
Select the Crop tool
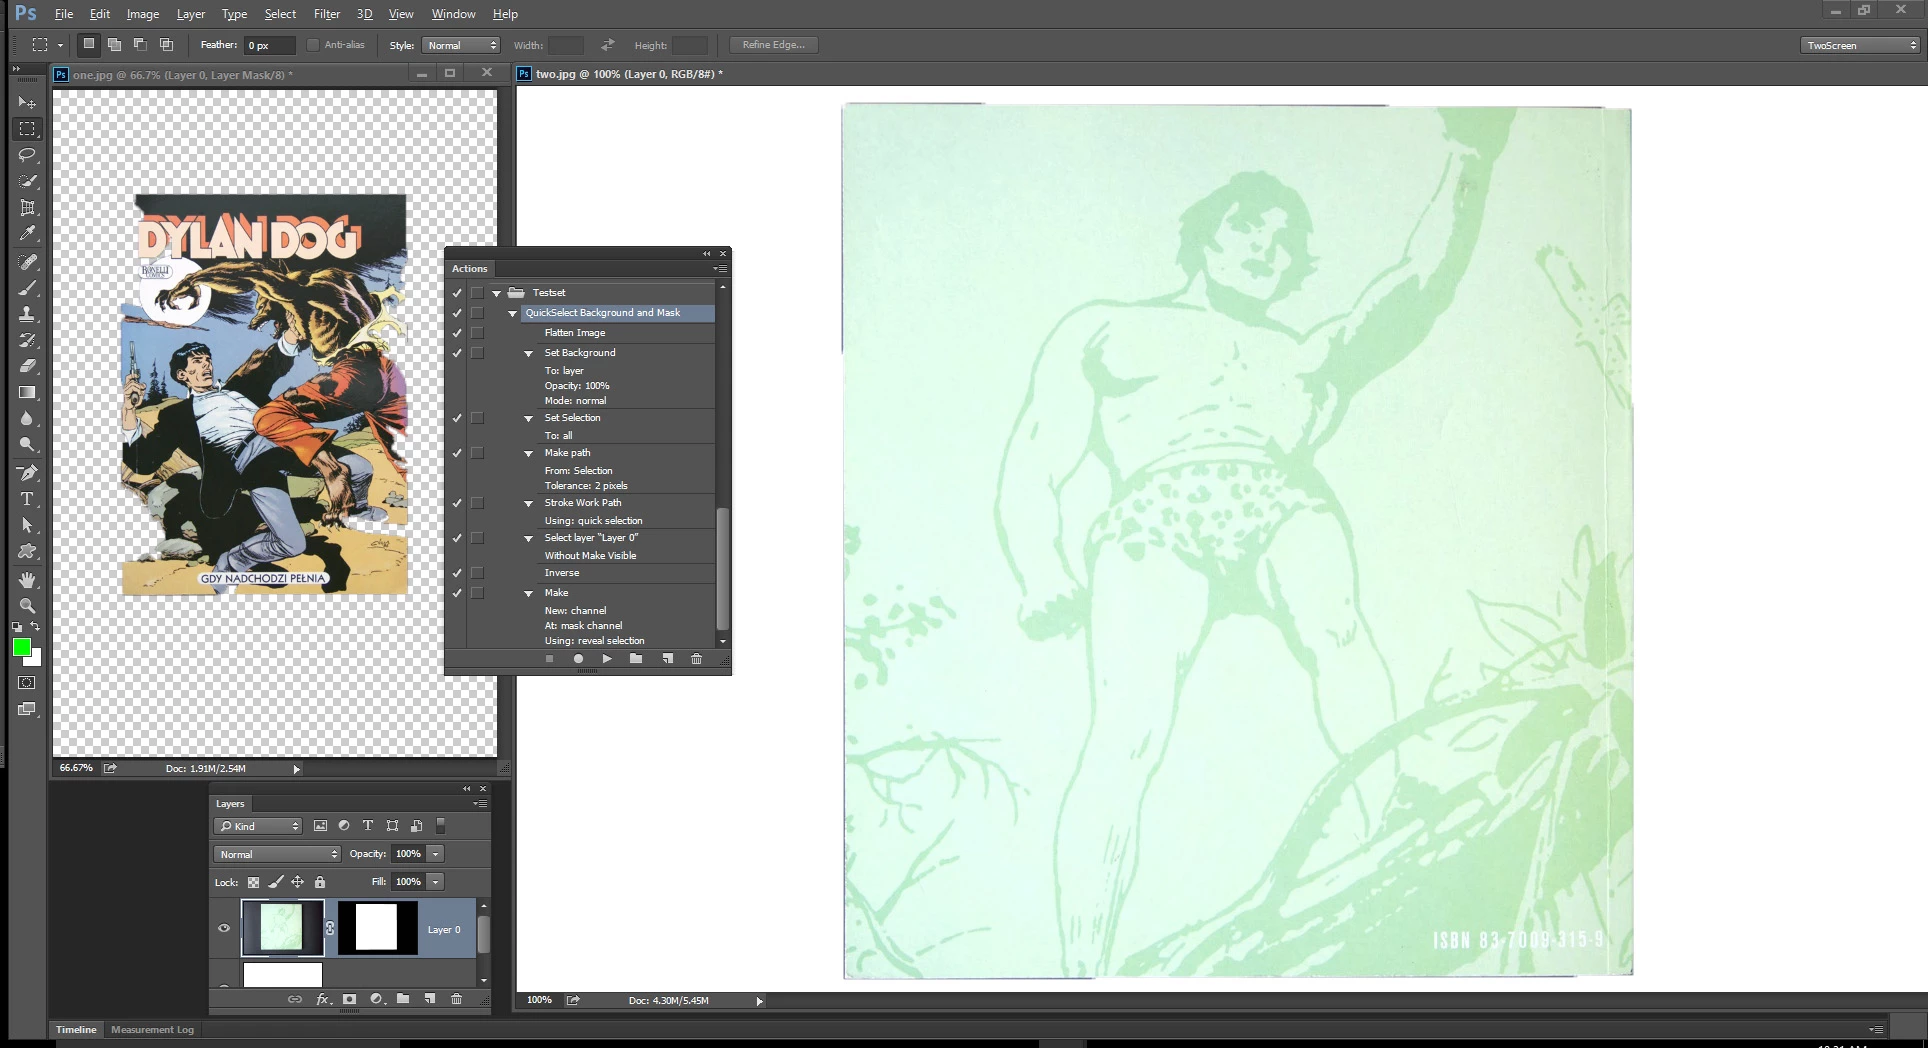pos(27,208)
